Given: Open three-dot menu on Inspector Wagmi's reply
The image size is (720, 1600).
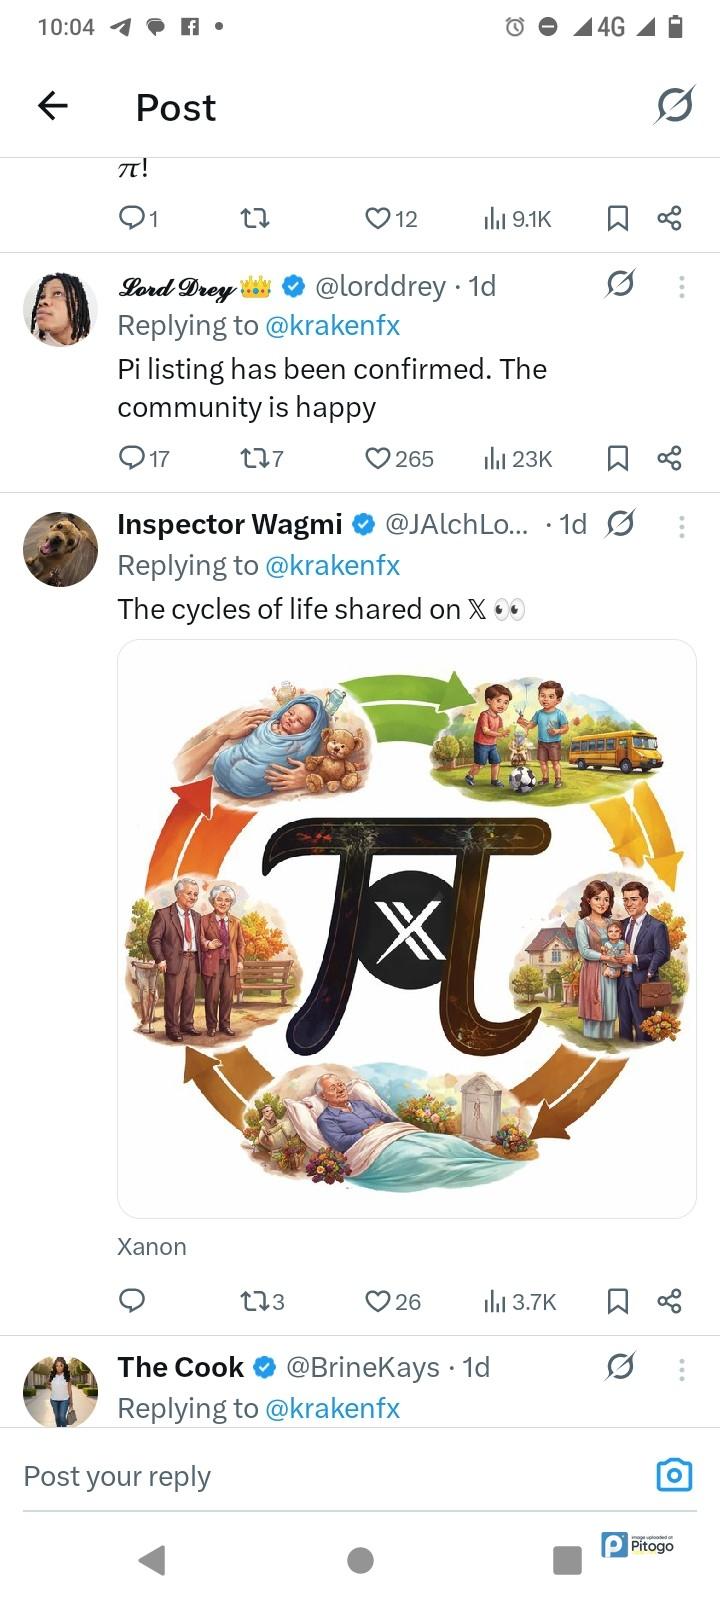Looking at the screenshot, I should pyautogui.click(x=681, y=526).
